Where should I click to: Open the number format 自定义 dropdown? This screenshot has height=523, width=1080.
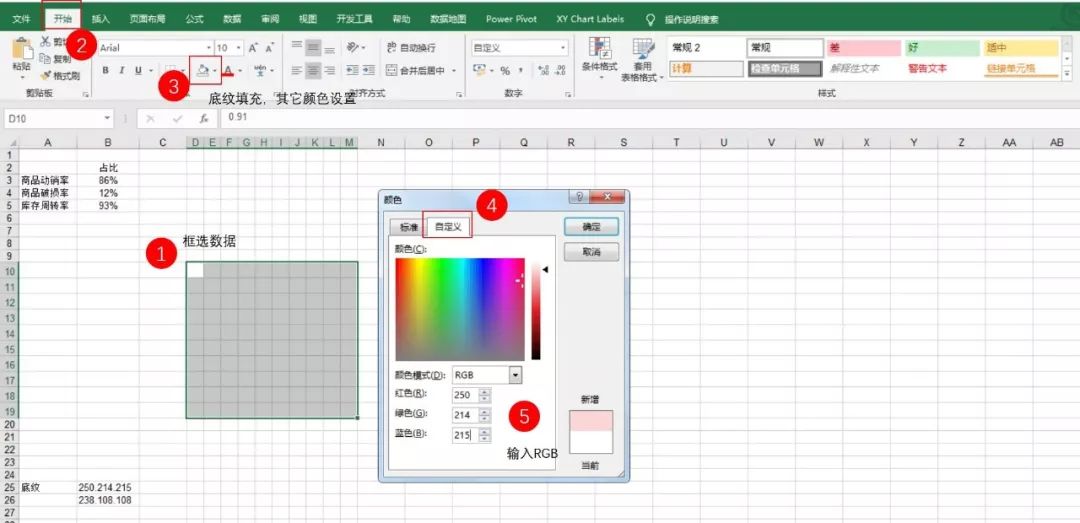563,47
